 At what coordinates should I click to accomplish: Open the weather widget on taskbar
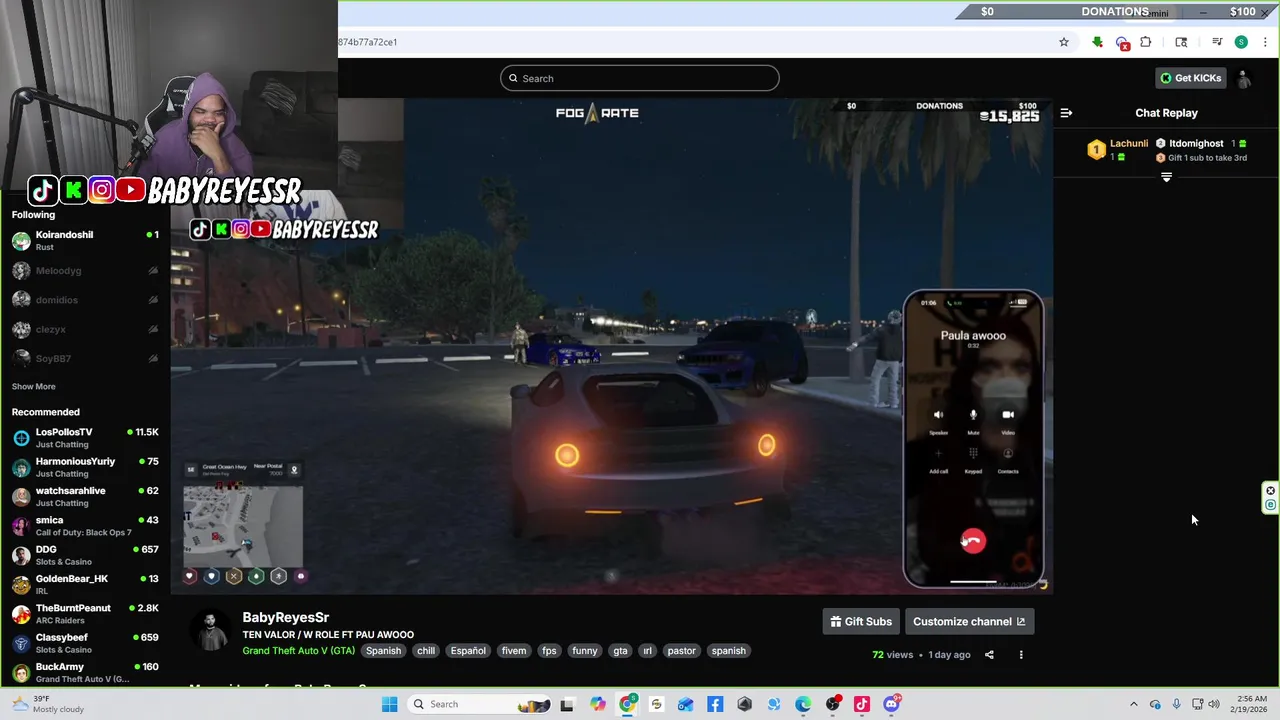click(48, 704)
